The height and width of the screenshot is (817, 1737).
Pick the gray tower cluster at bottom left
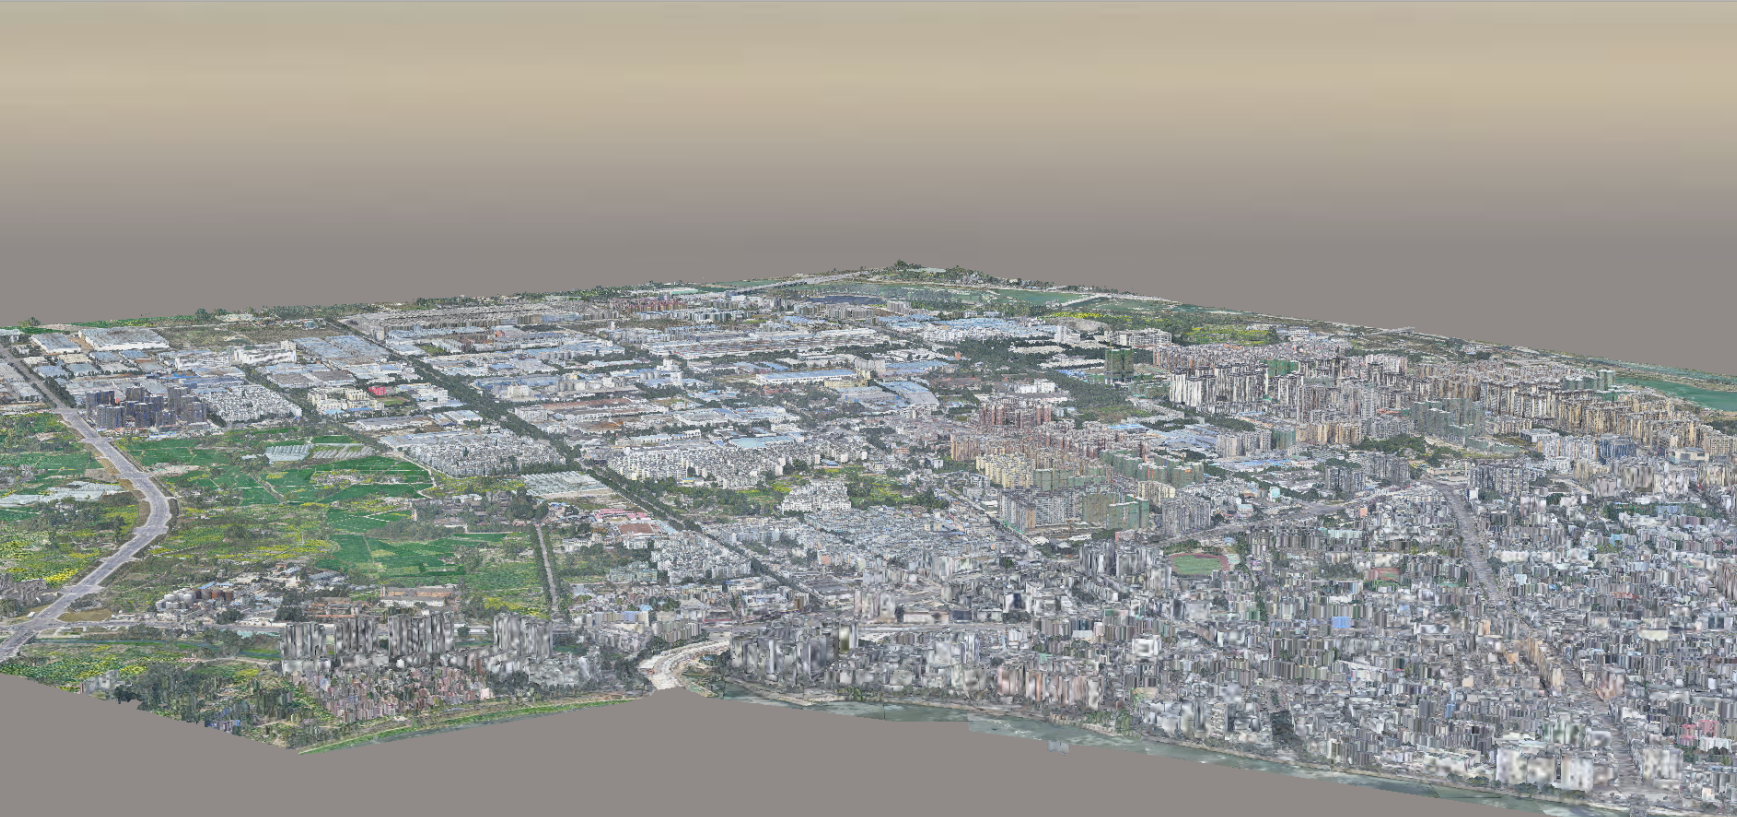(x=370, y=640)
